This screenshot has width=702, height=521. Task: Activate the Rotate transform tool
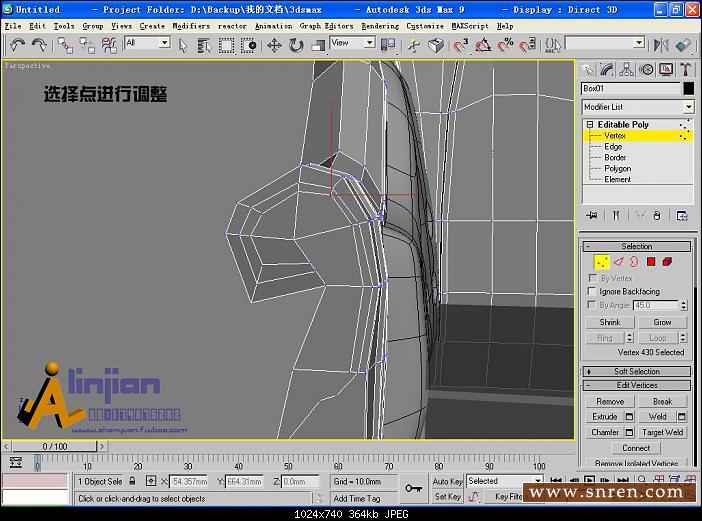tap(296, 45)
